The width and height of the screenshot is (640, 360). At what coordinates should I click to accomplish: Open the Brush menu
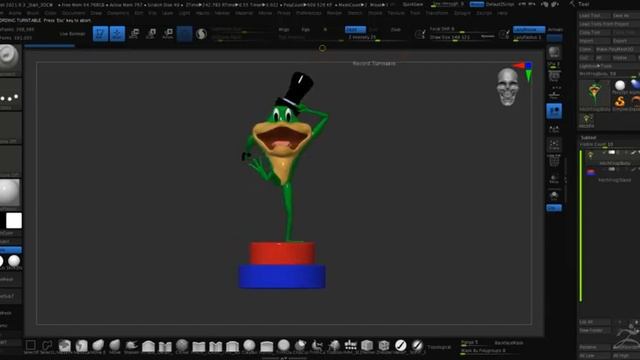33,13
